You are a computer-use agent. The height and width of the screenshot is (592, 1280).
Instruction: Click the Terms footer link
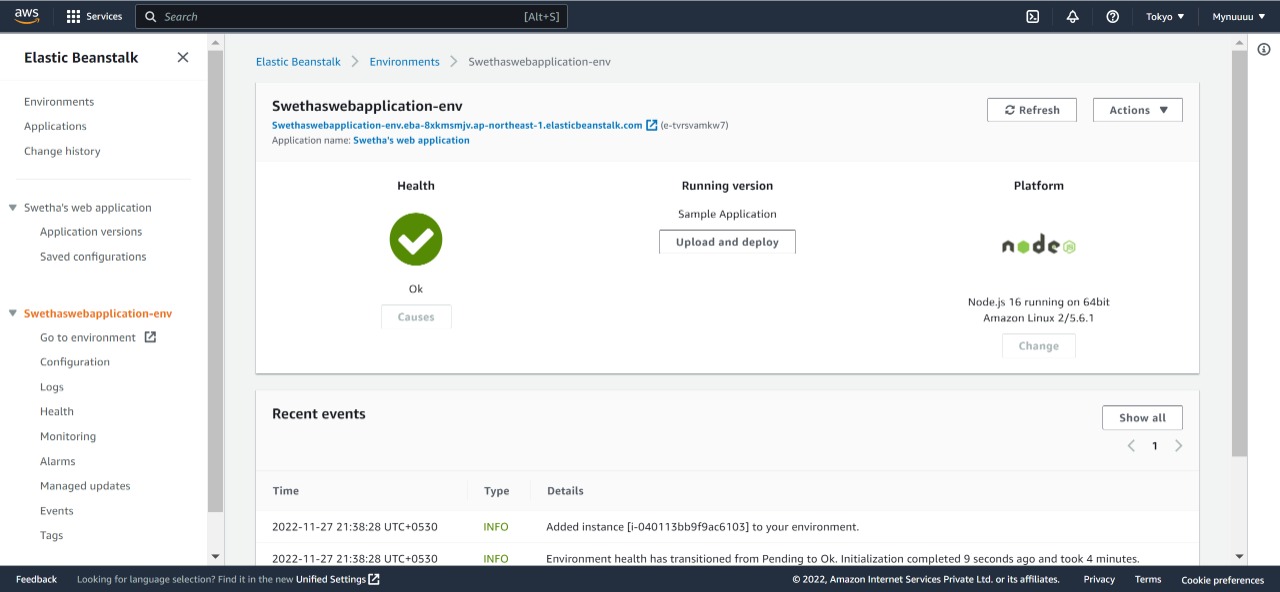coord(1148,579)
